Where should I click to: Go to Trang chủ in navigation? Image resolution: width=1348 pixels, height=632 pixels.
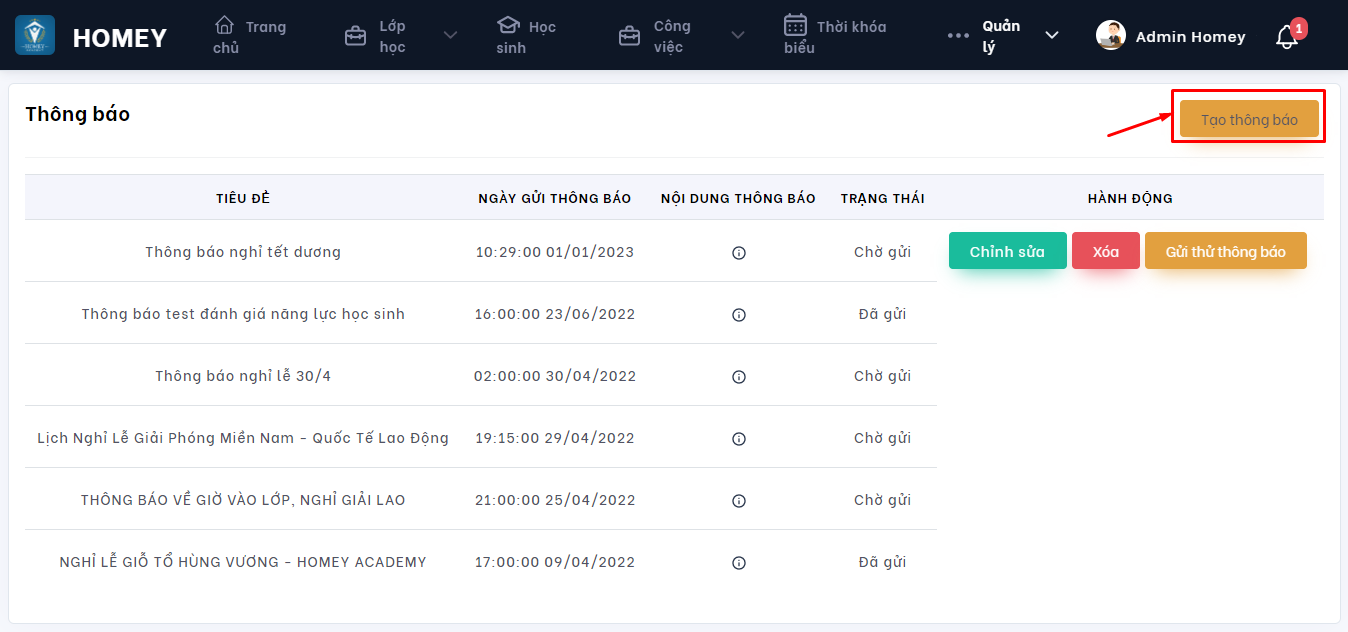tap(250, 36)
